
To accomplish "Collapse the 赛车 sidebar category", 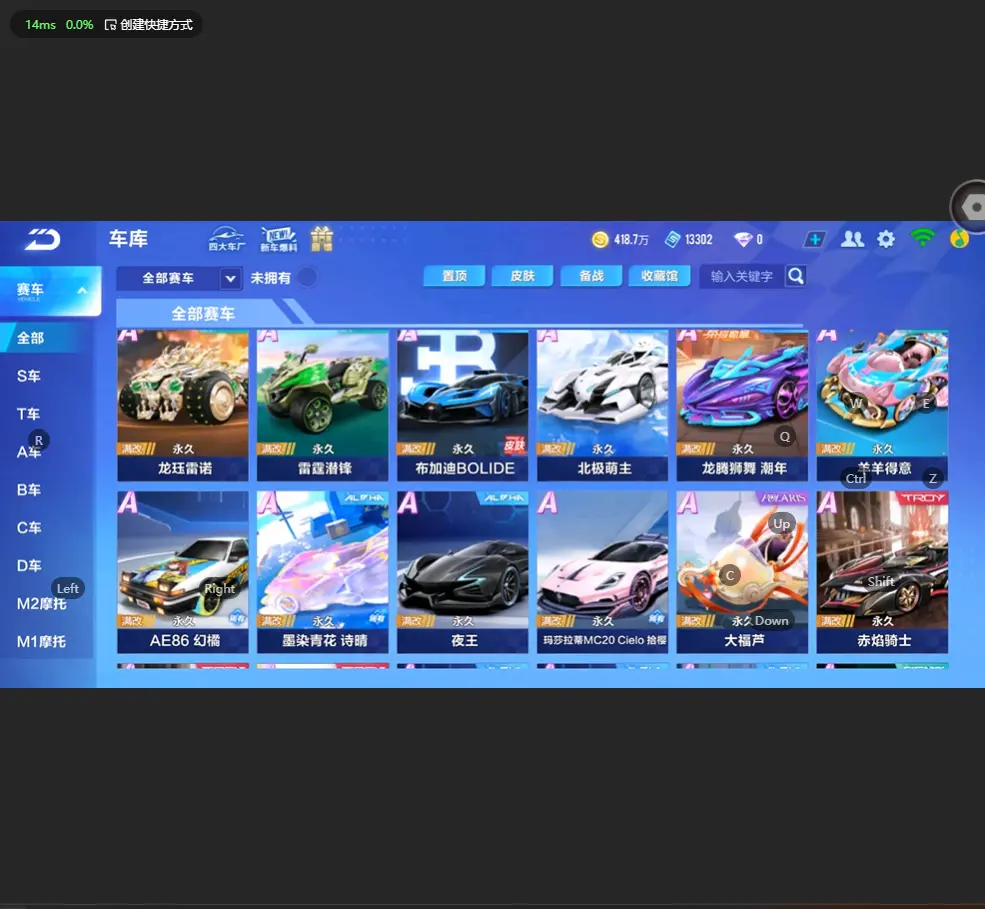I will click(x=82, y=290).
